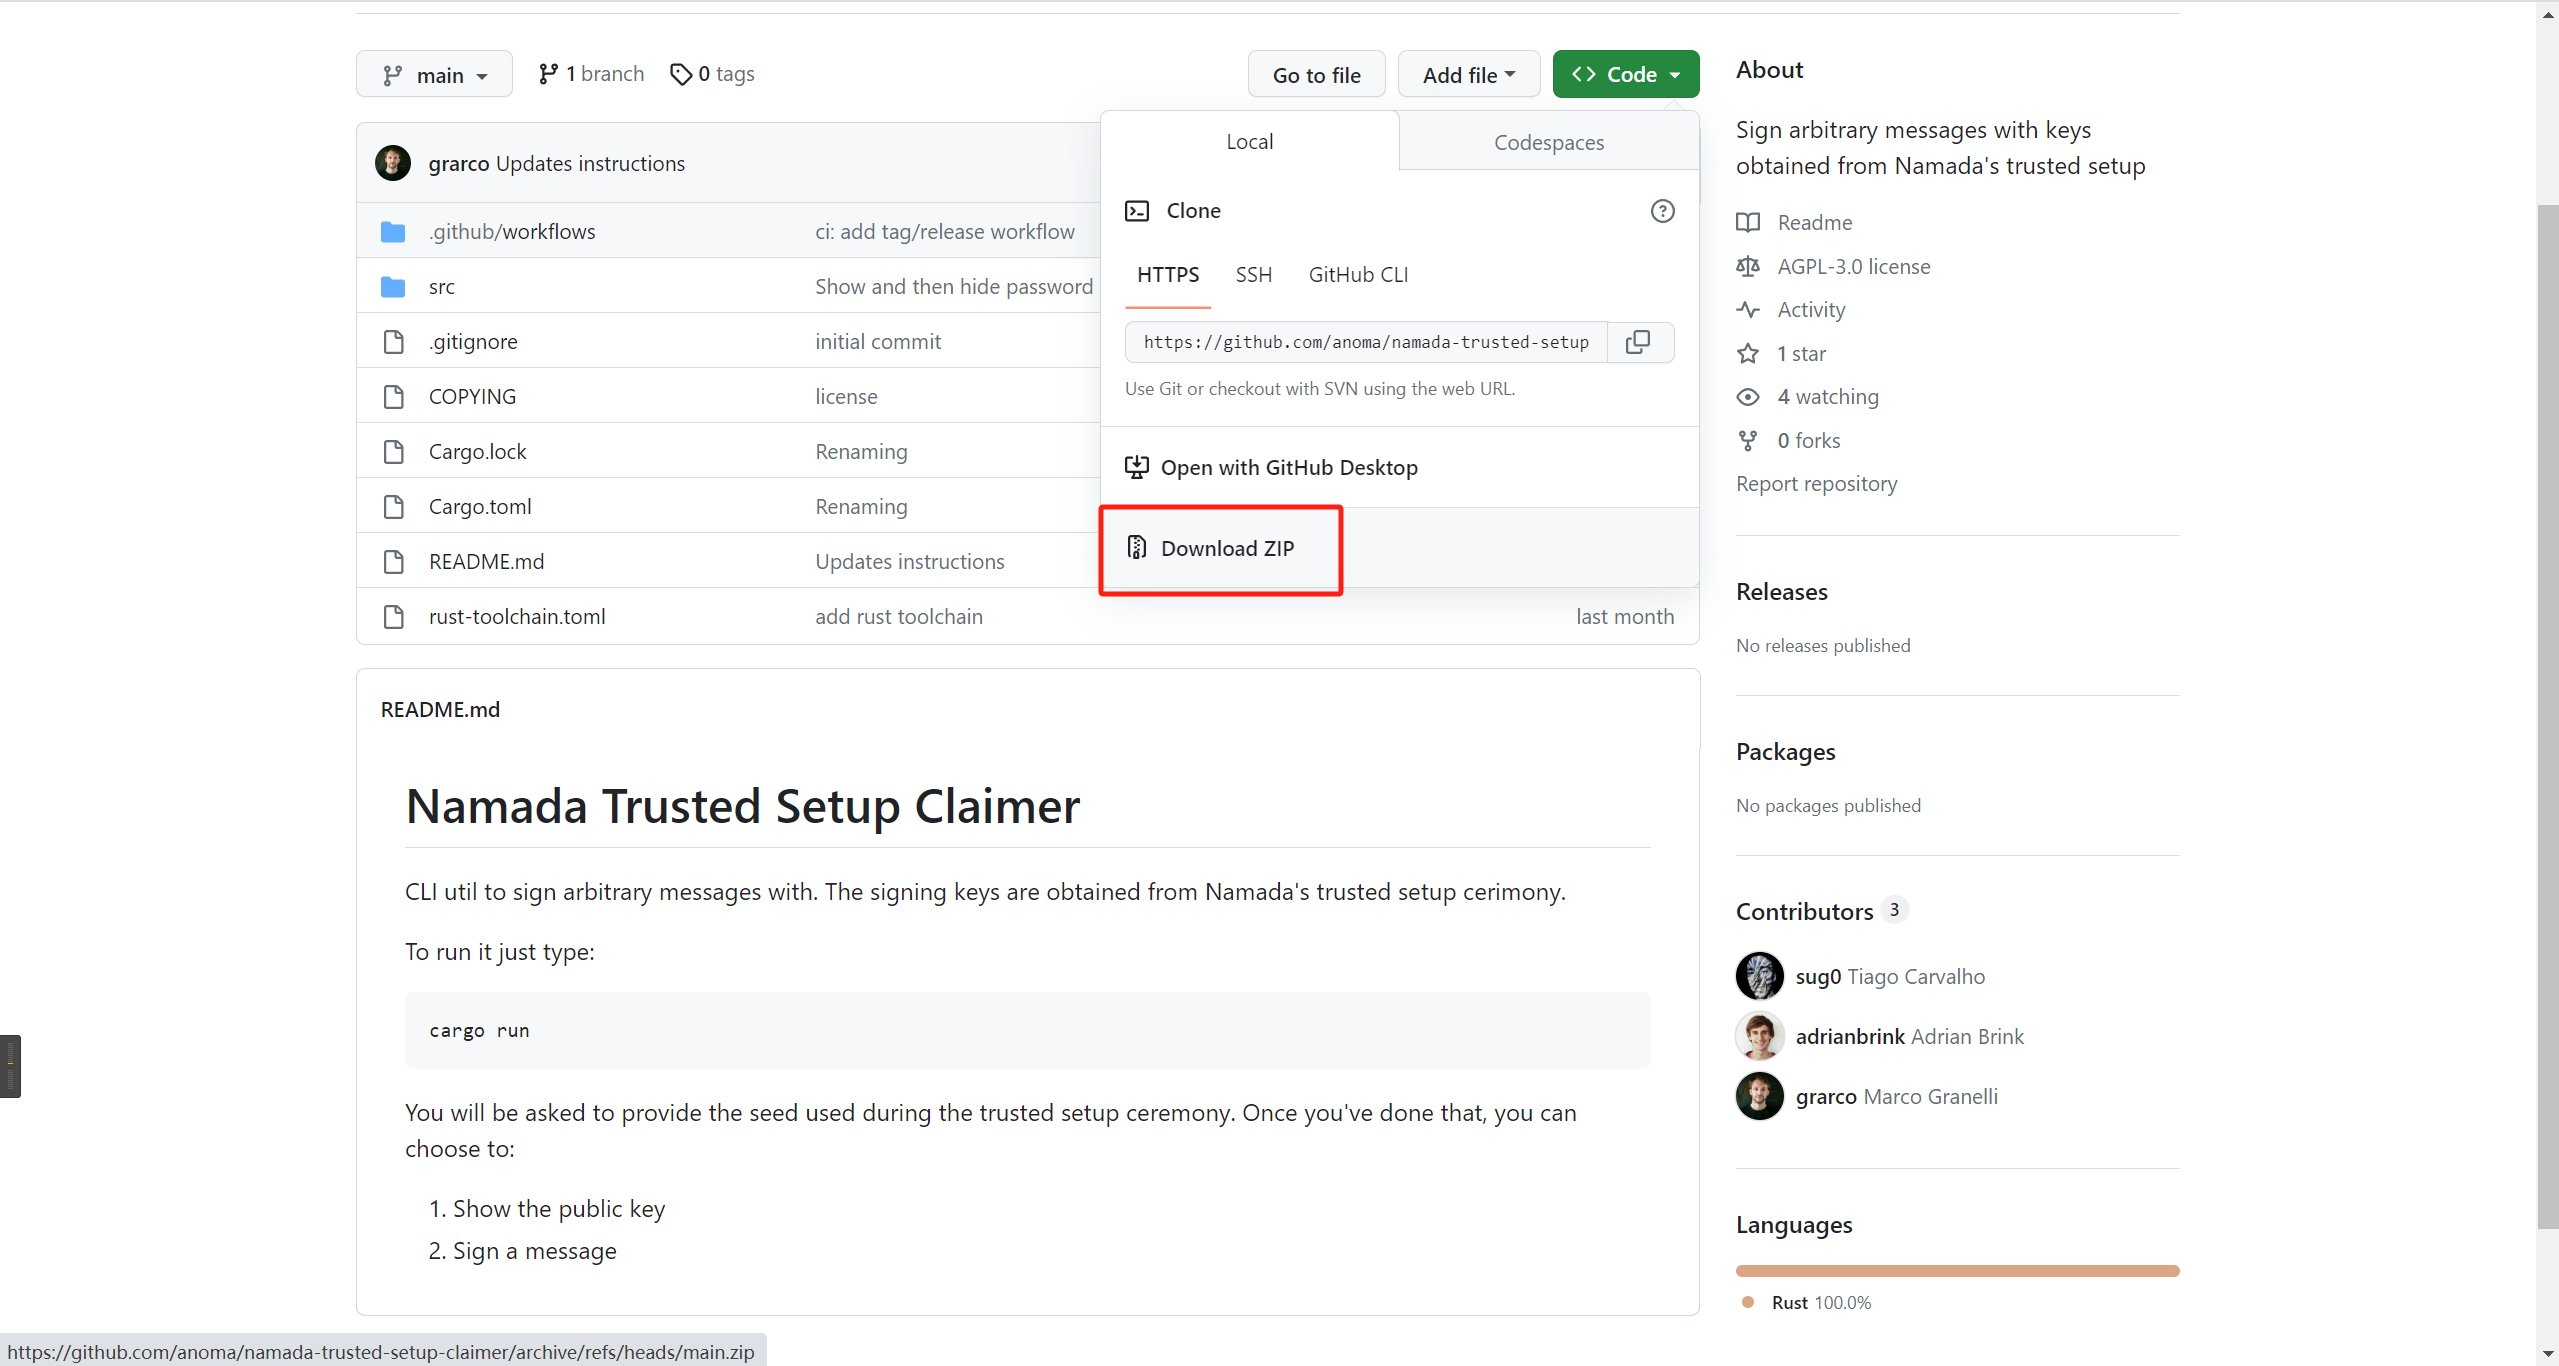Open the AGPL-3.0 license link
Image resolution: width=2559 pixels, height=1366 pixels.
(1853, 267)
